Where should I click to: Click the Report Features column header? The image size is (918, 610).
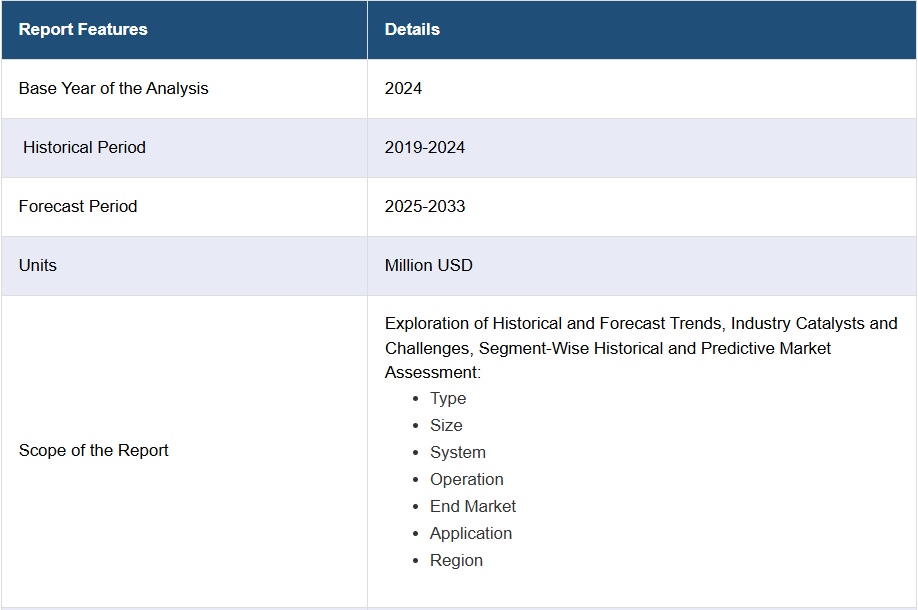pyautogui.click(x=83, y=29)
